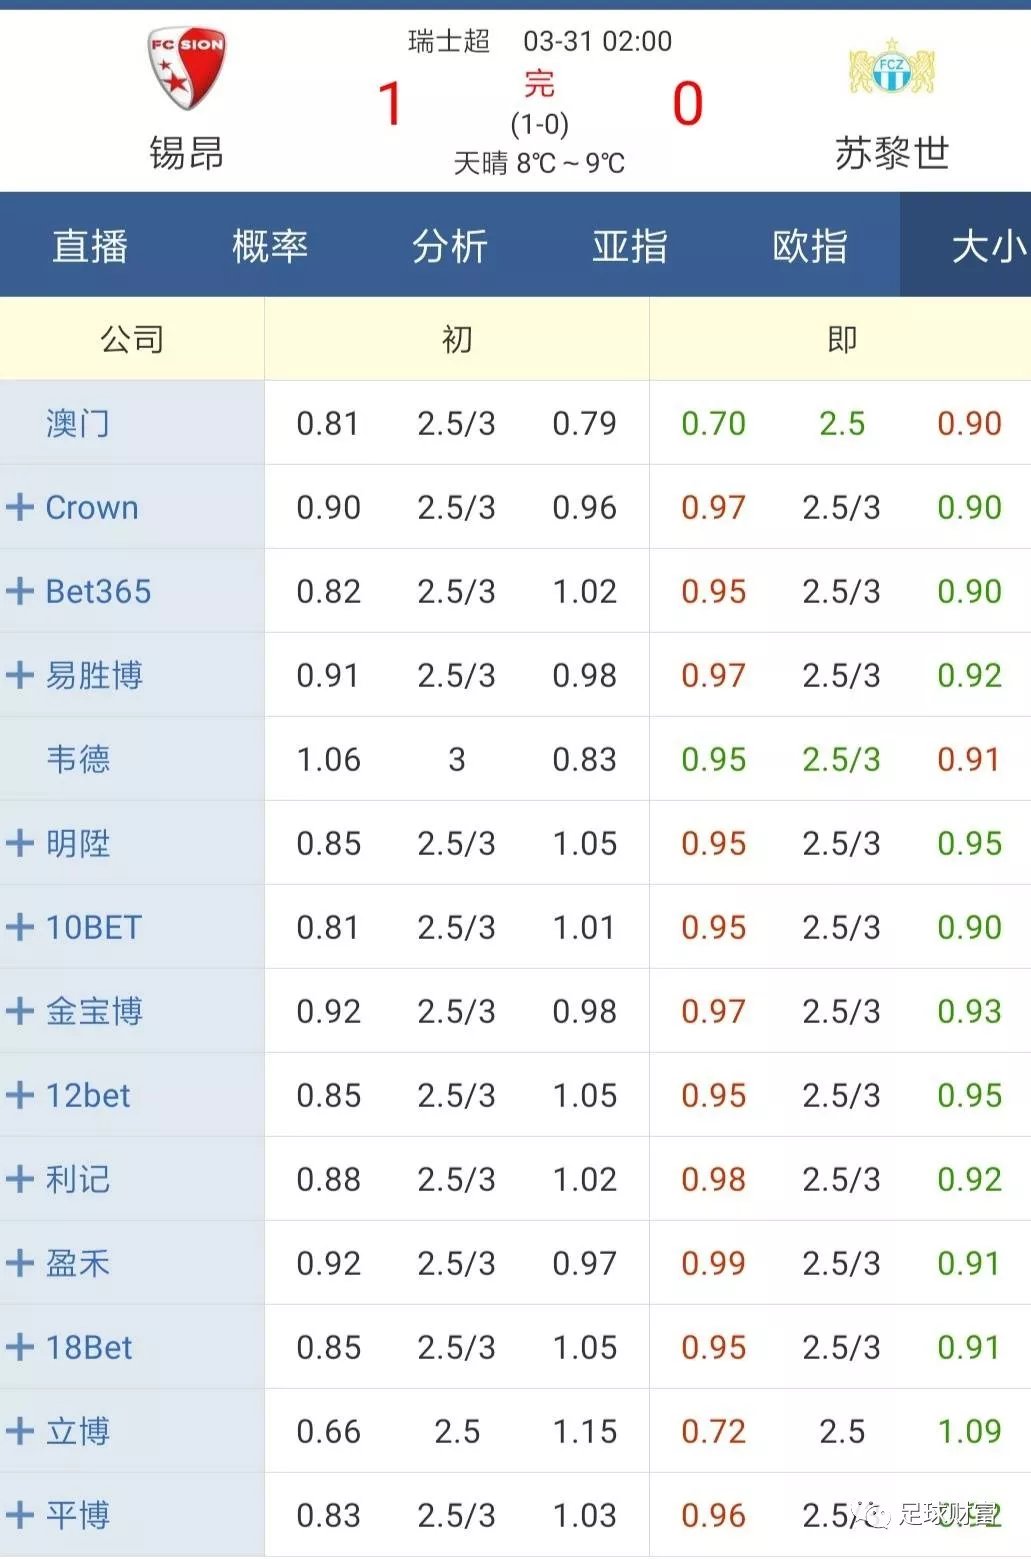Go to the 亚指 tab
The image size is (1031, 1559).
coord(630,246)
